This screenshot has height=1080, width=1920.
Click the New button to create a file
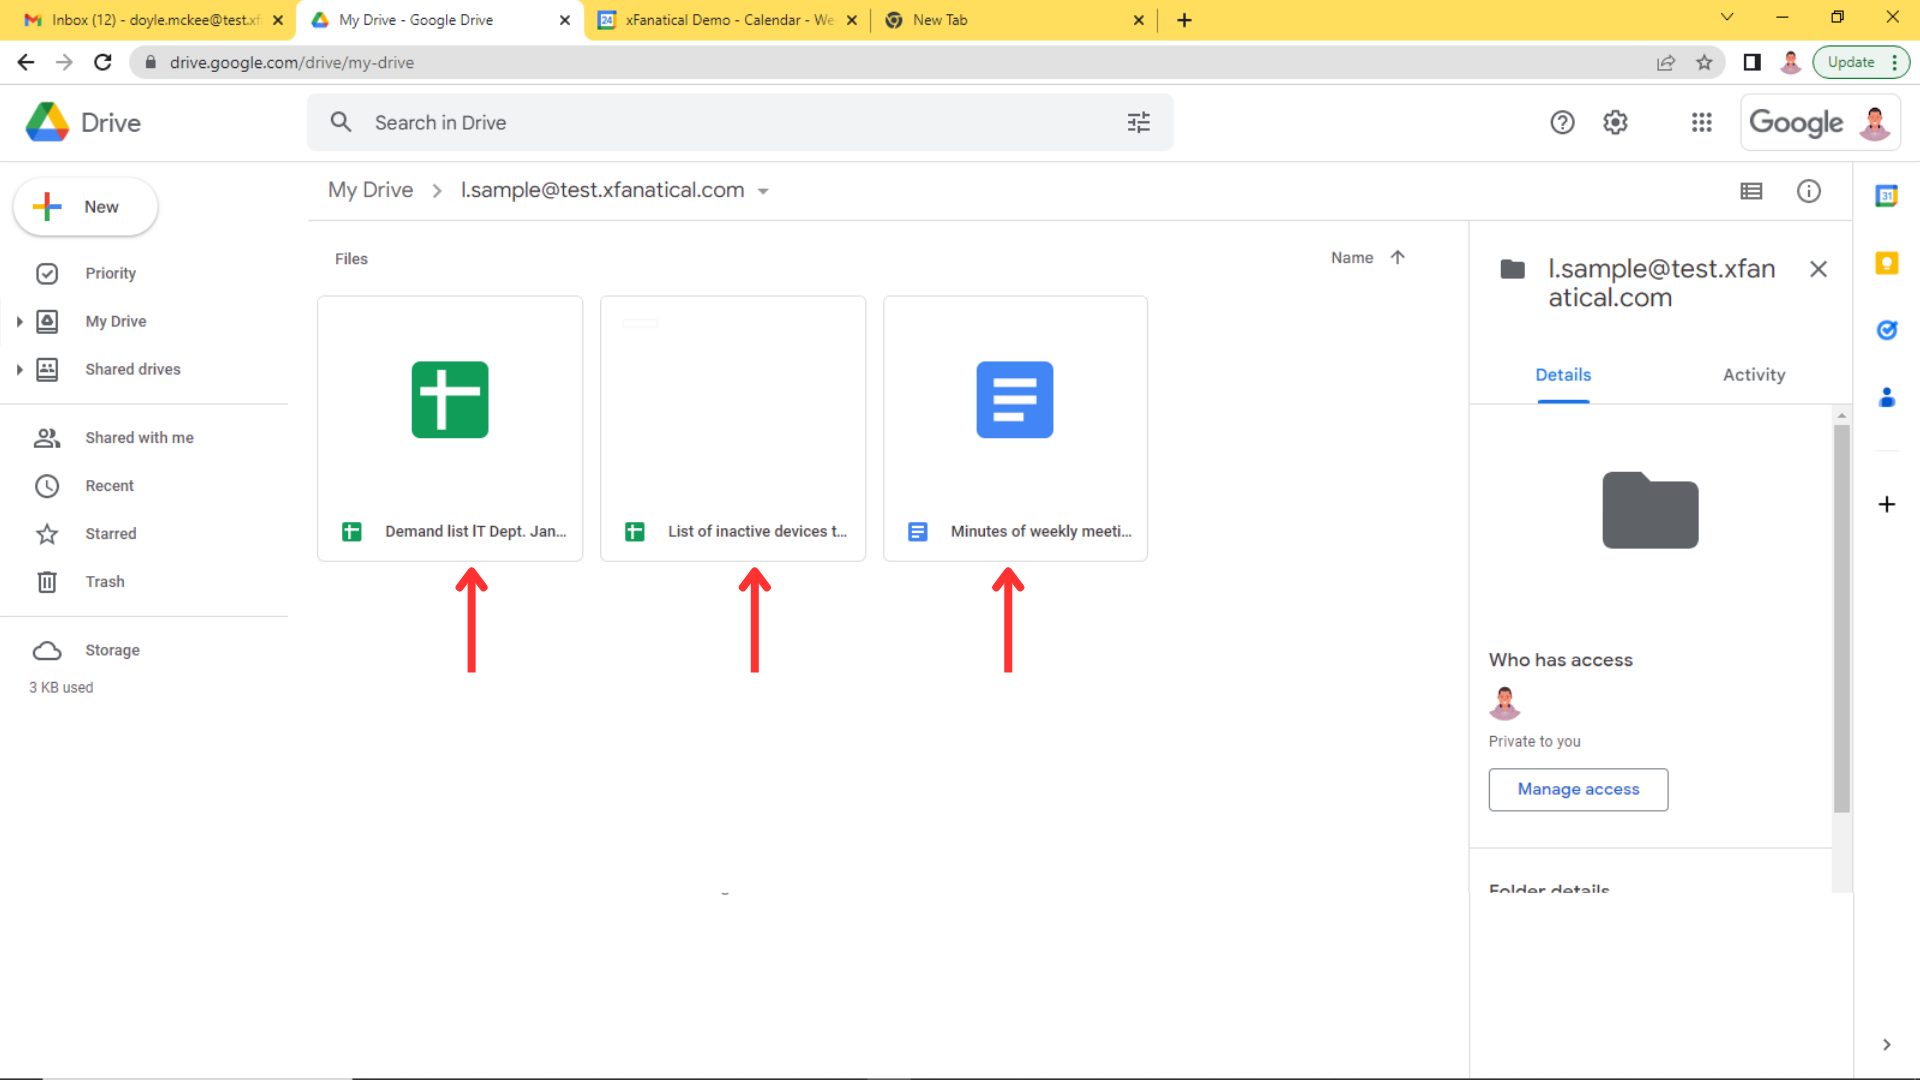point(85,207)
